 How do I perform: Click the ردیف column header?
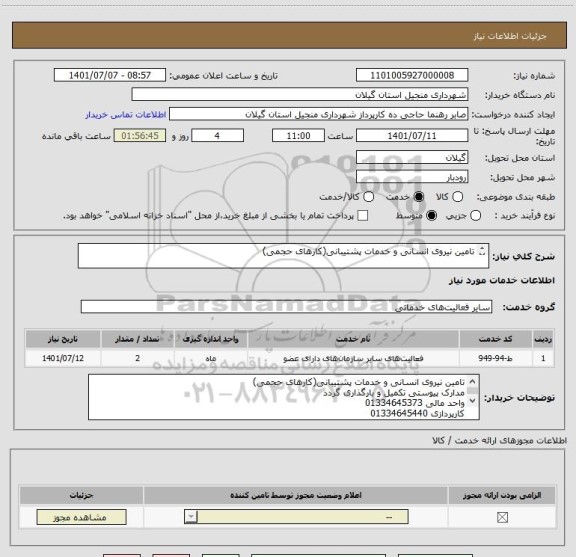(x=543, y=339)
